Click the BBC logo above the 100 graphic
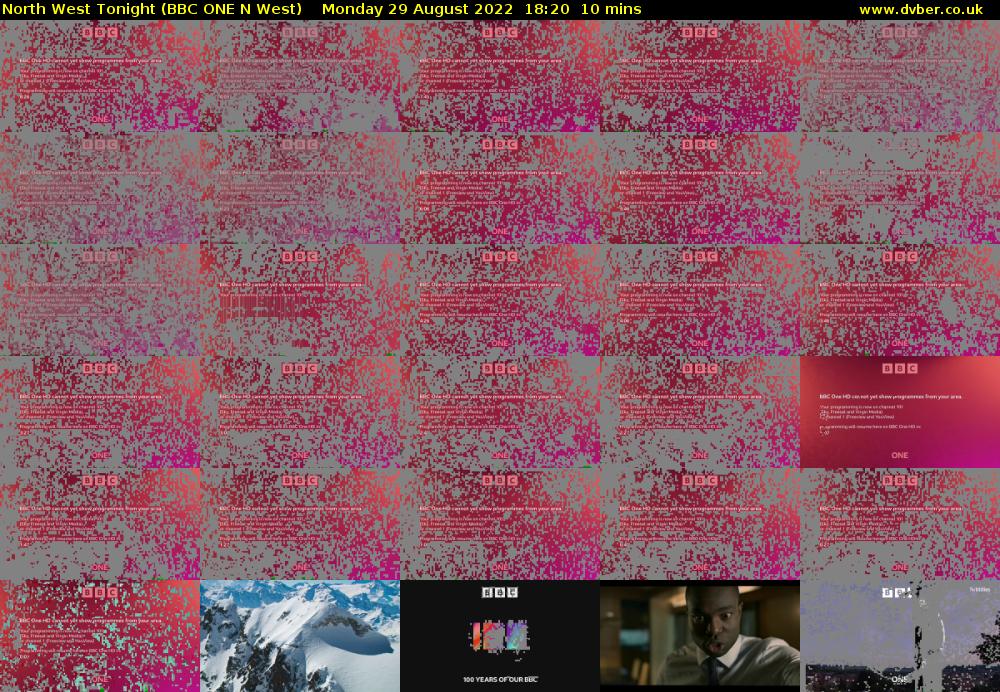 [x=499, y=593]
